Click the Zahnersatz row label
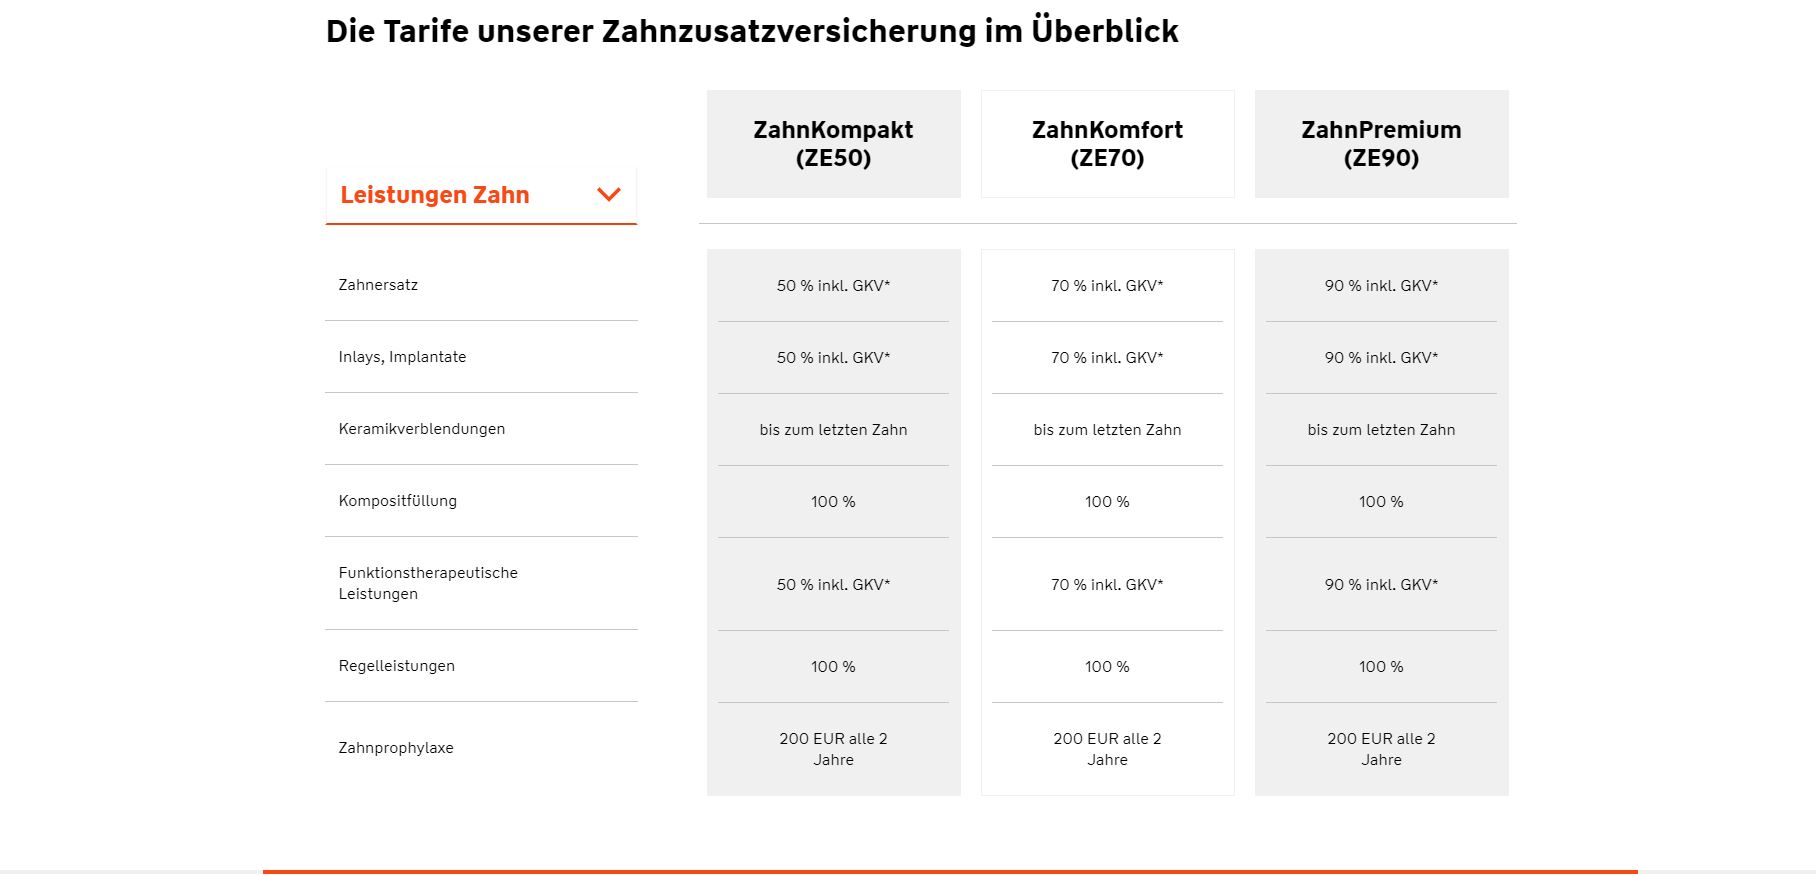This screenshot has height=876, width=1816. click(378, 285)
